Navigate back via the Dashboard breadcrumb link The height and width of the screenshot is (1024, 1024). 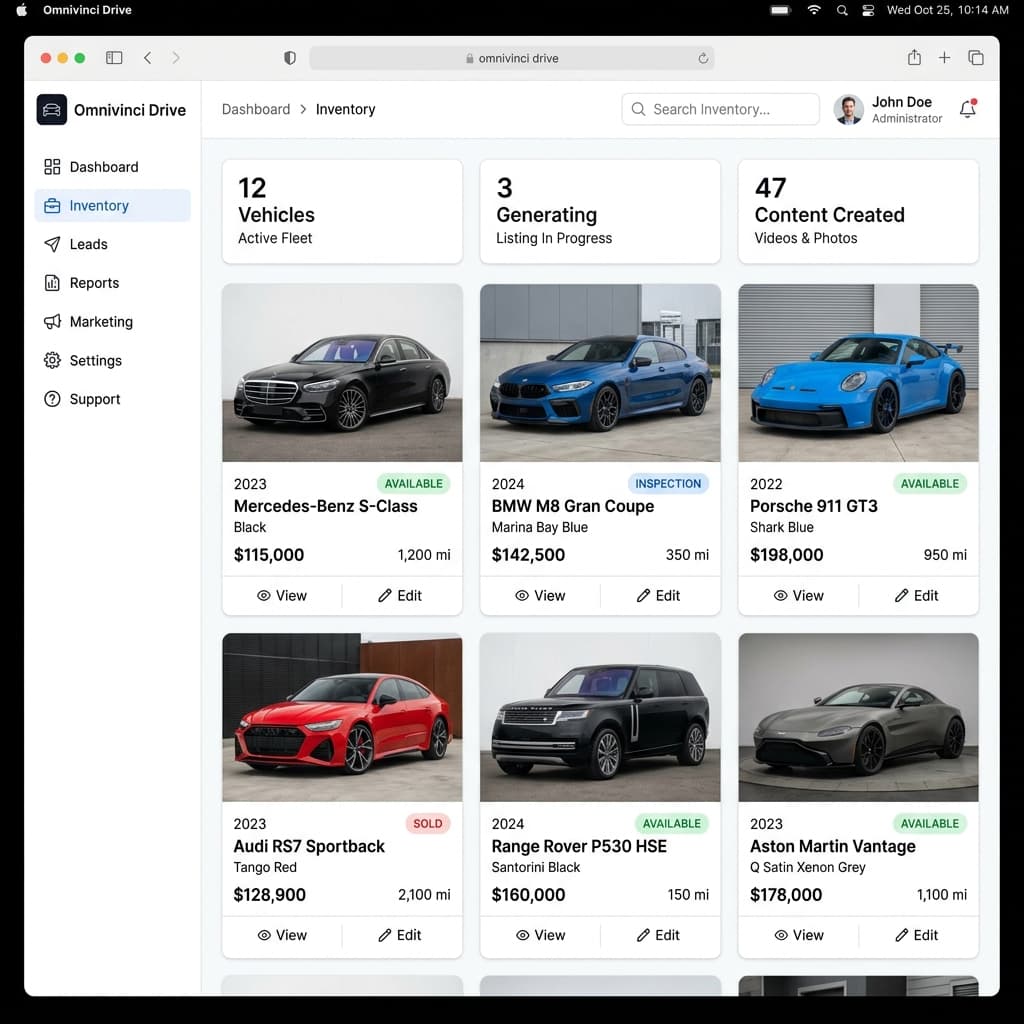tap(256, 109)
